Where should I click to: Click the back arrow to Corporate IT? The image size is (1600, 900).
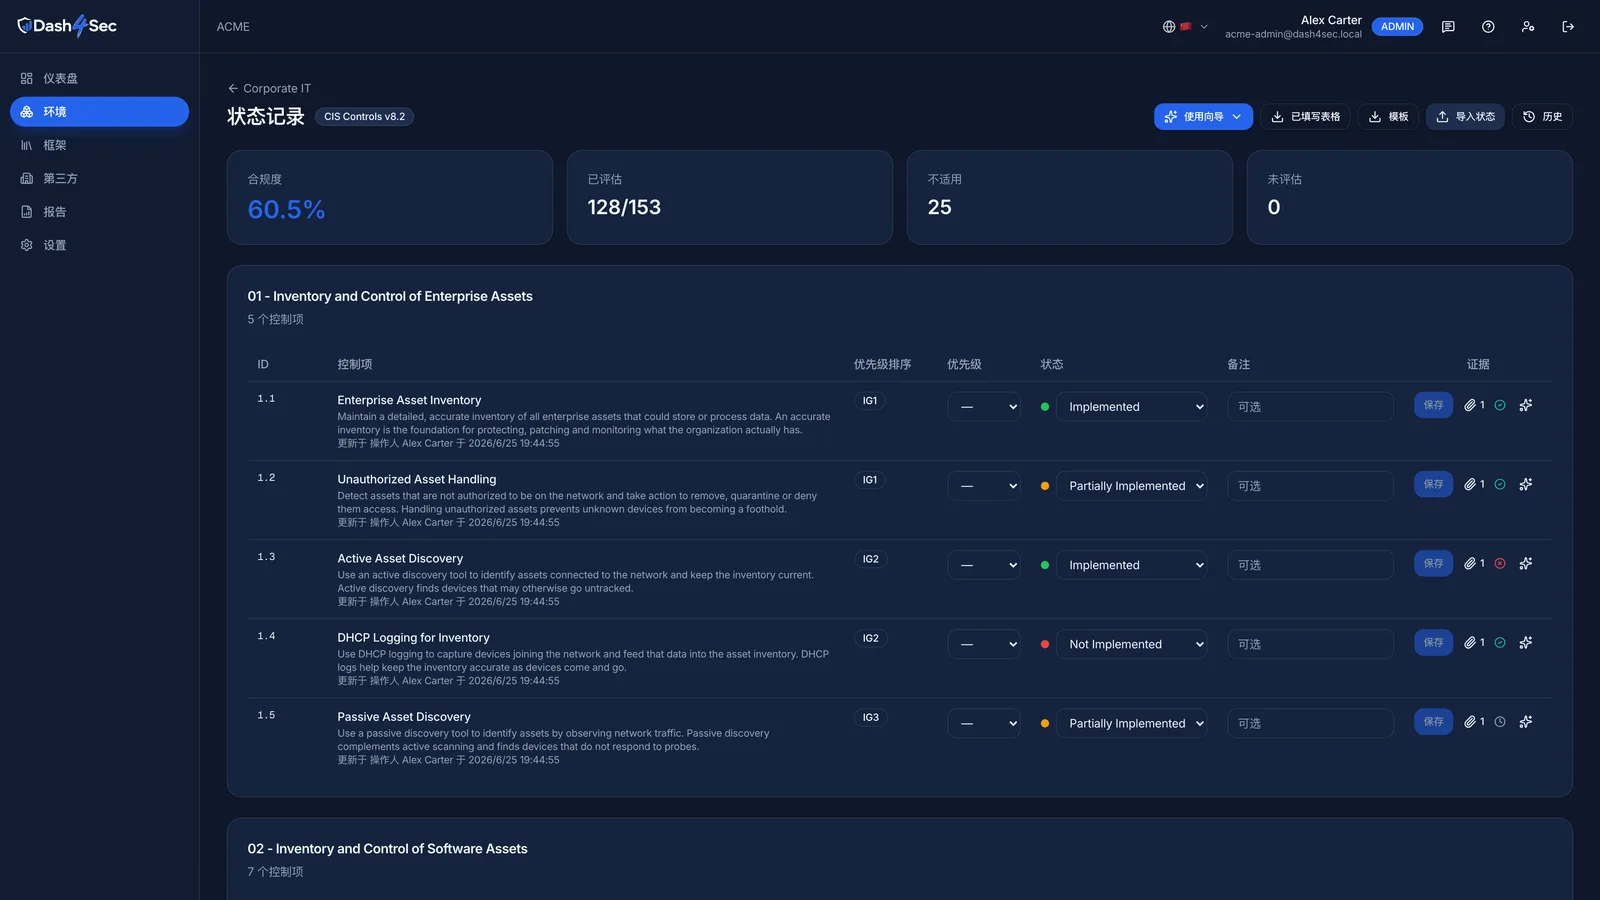(x=233, y=88)
